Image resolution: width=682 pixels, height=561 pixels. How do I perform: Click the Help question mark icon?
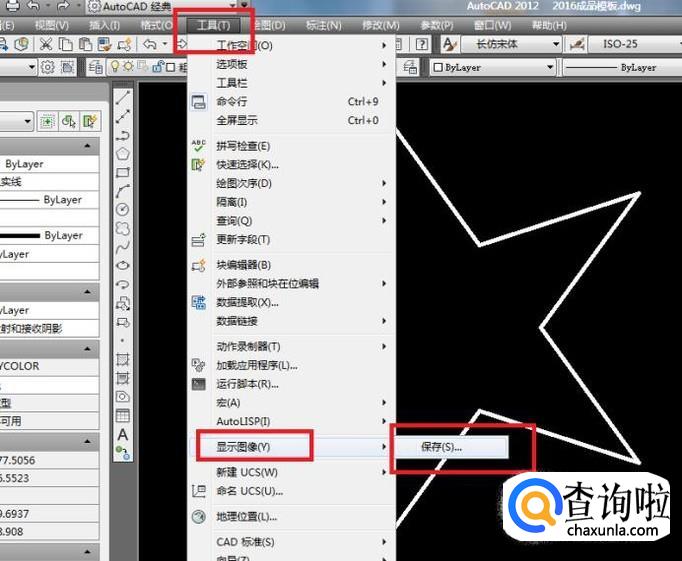pyautogui.click(x=422, y=44)
